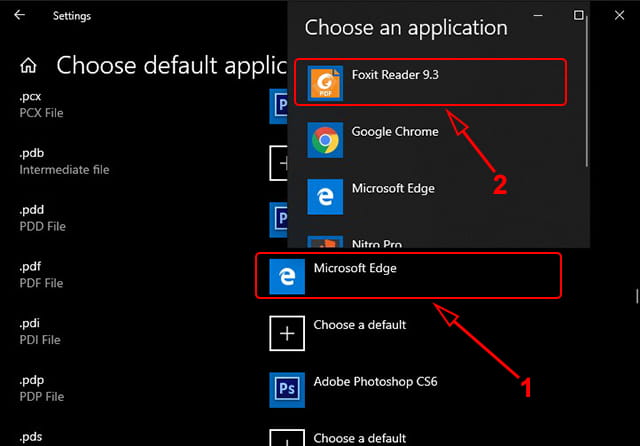The height and width of the screenshot is (446, 640).
Task: Click the .pcx PCX File entry
Action: click(x=41, y=104)
